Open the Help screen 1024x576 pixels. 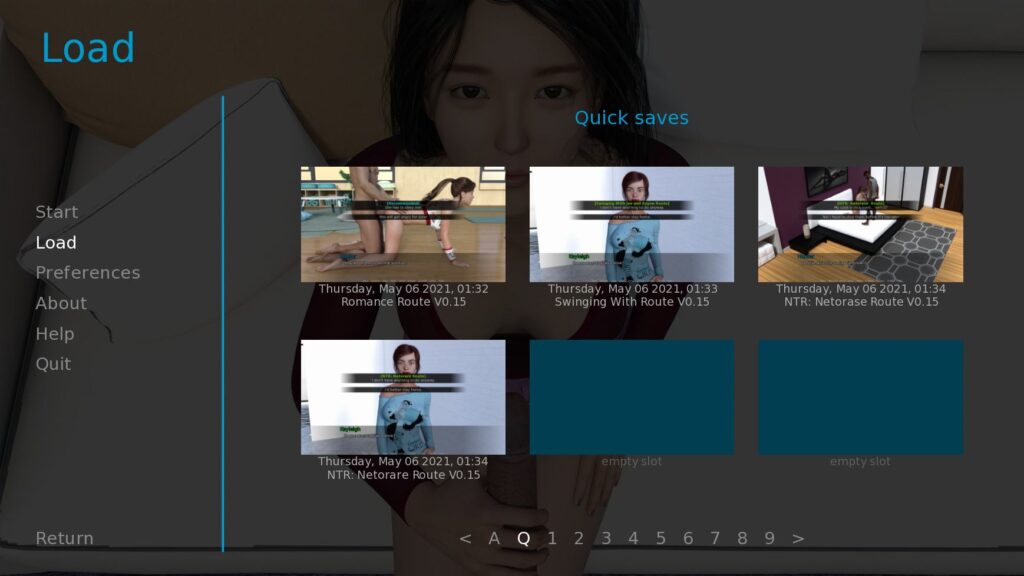(55, 334)
